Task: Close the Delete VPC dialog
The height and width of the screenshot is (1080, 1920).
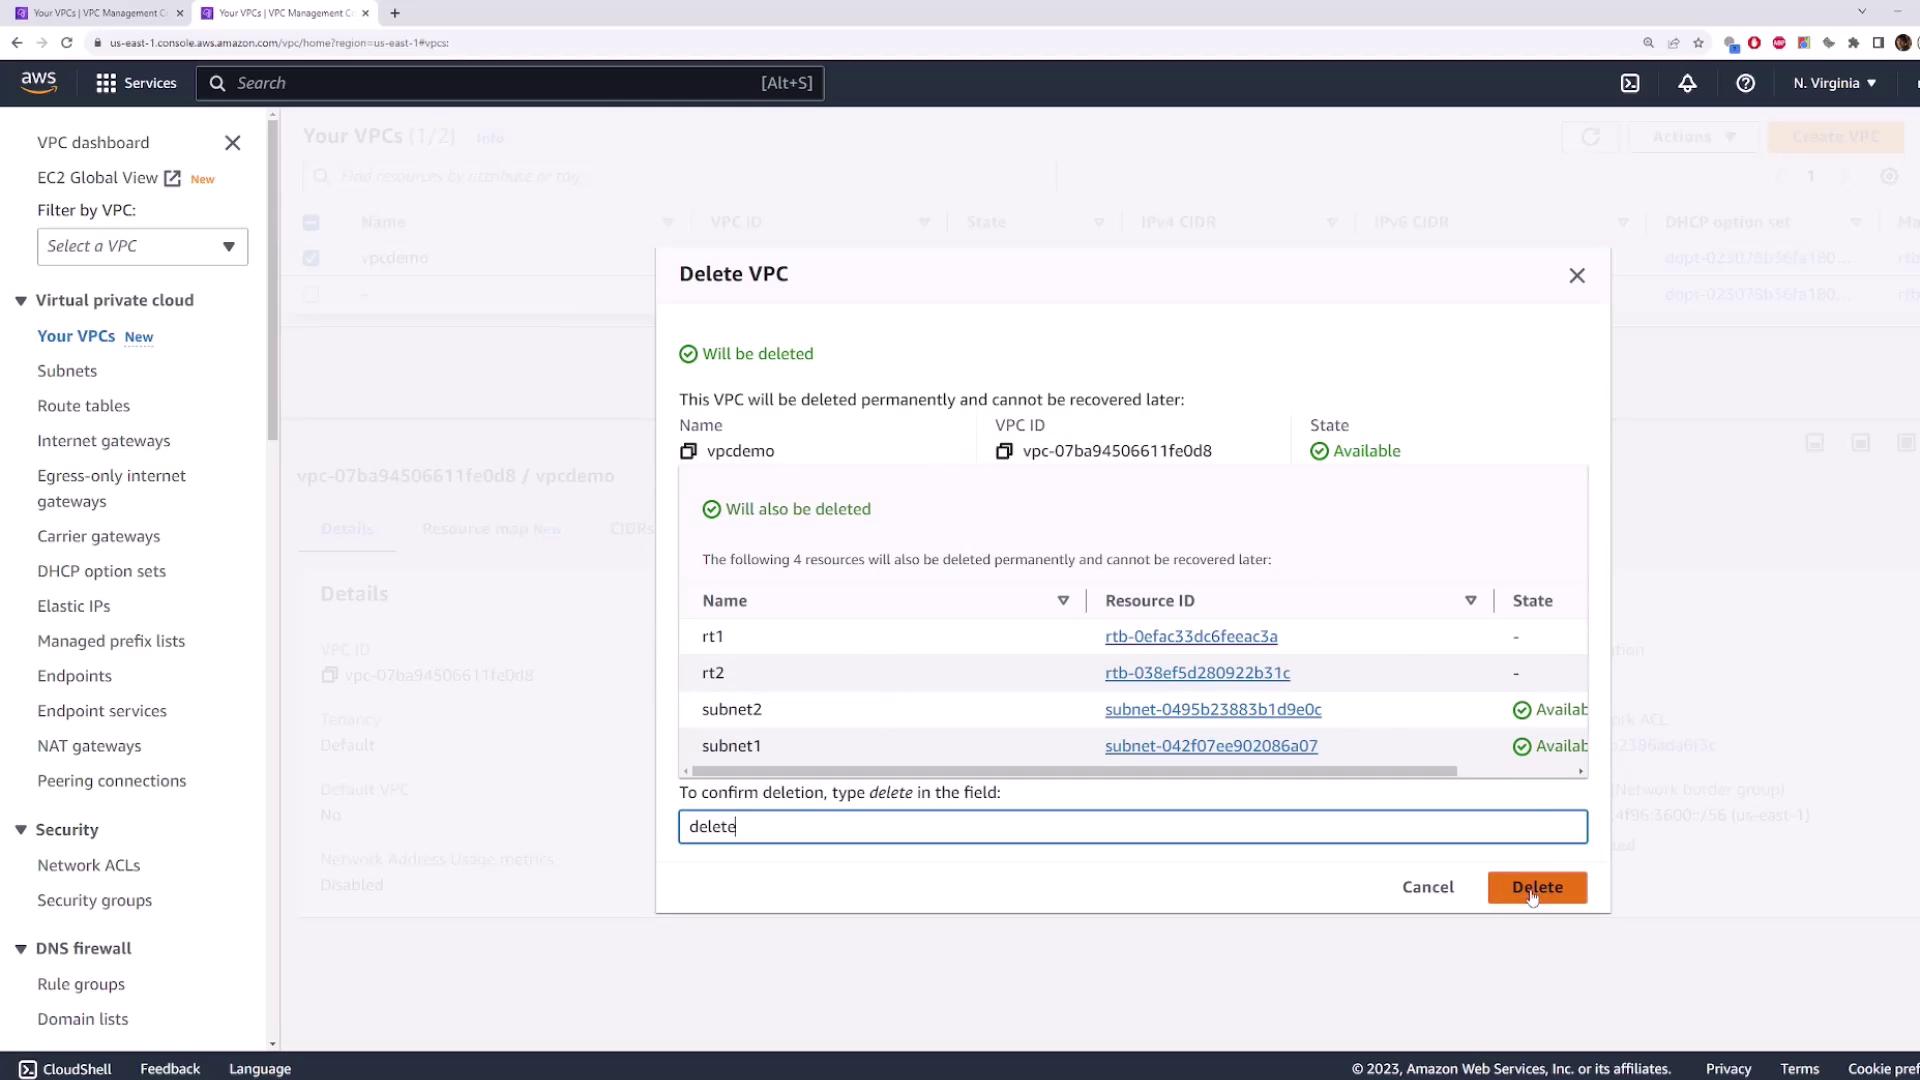Action: coord(1577,275)
